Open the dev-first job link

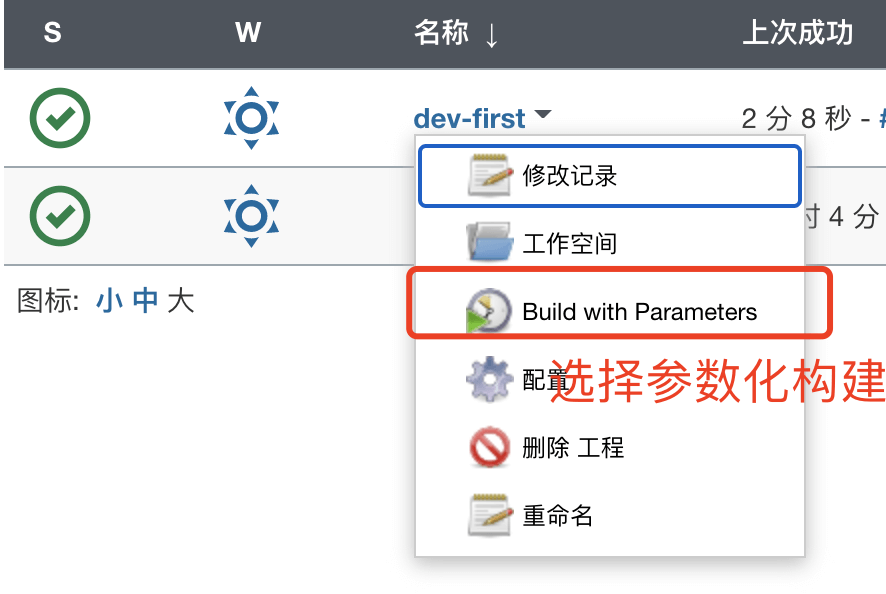469,119
